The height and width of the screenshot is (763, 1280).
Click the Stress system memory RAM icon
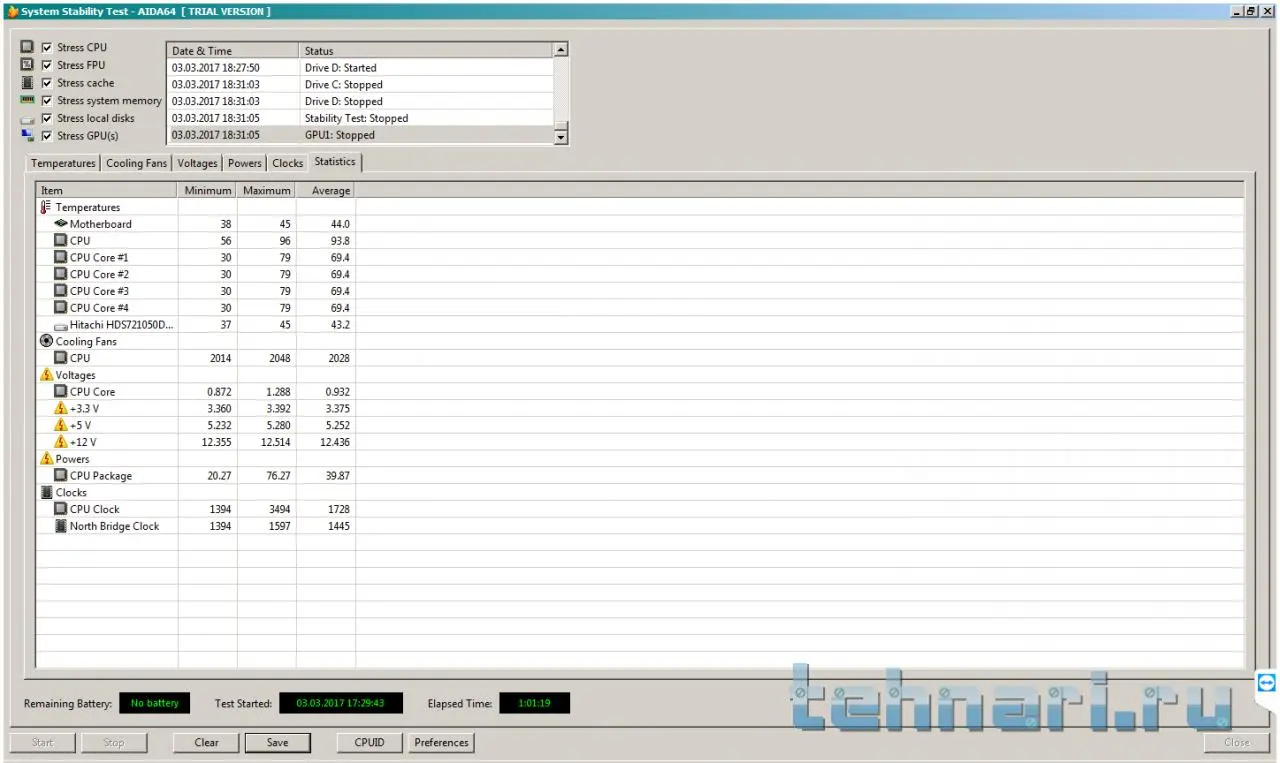click(27, 100)
